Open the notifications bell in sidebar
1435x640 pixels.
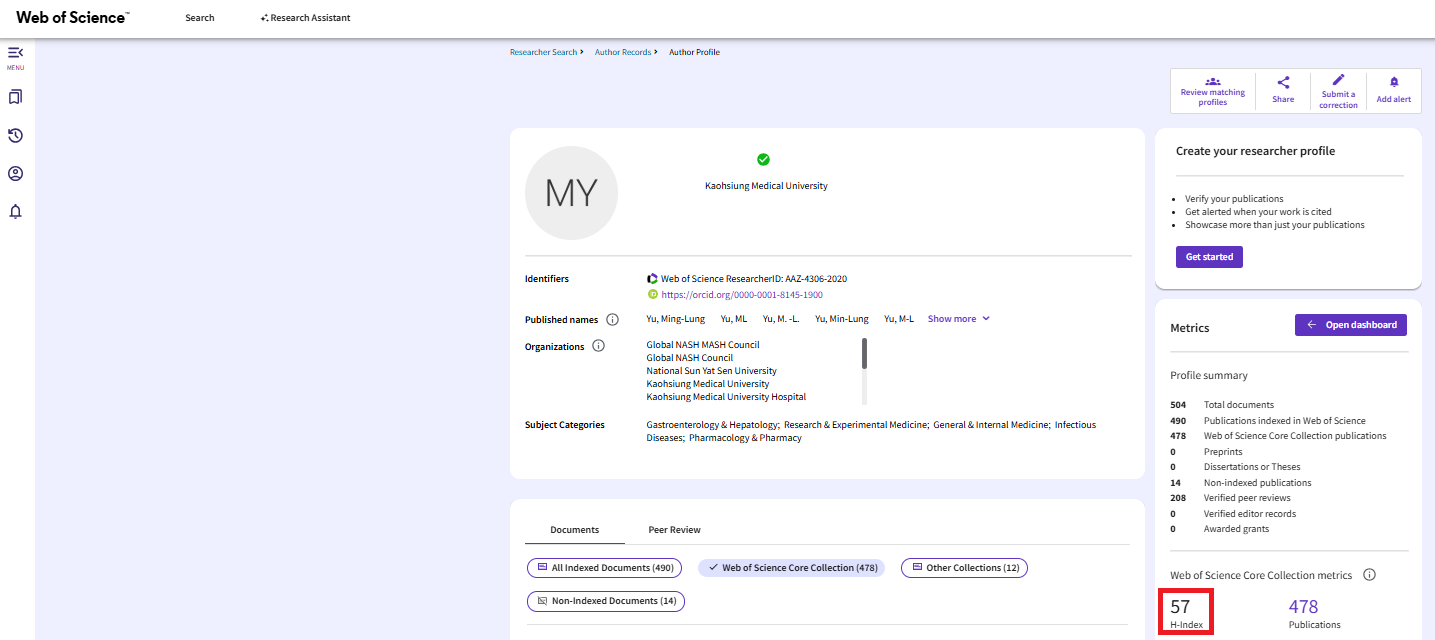tap(15, 211)
